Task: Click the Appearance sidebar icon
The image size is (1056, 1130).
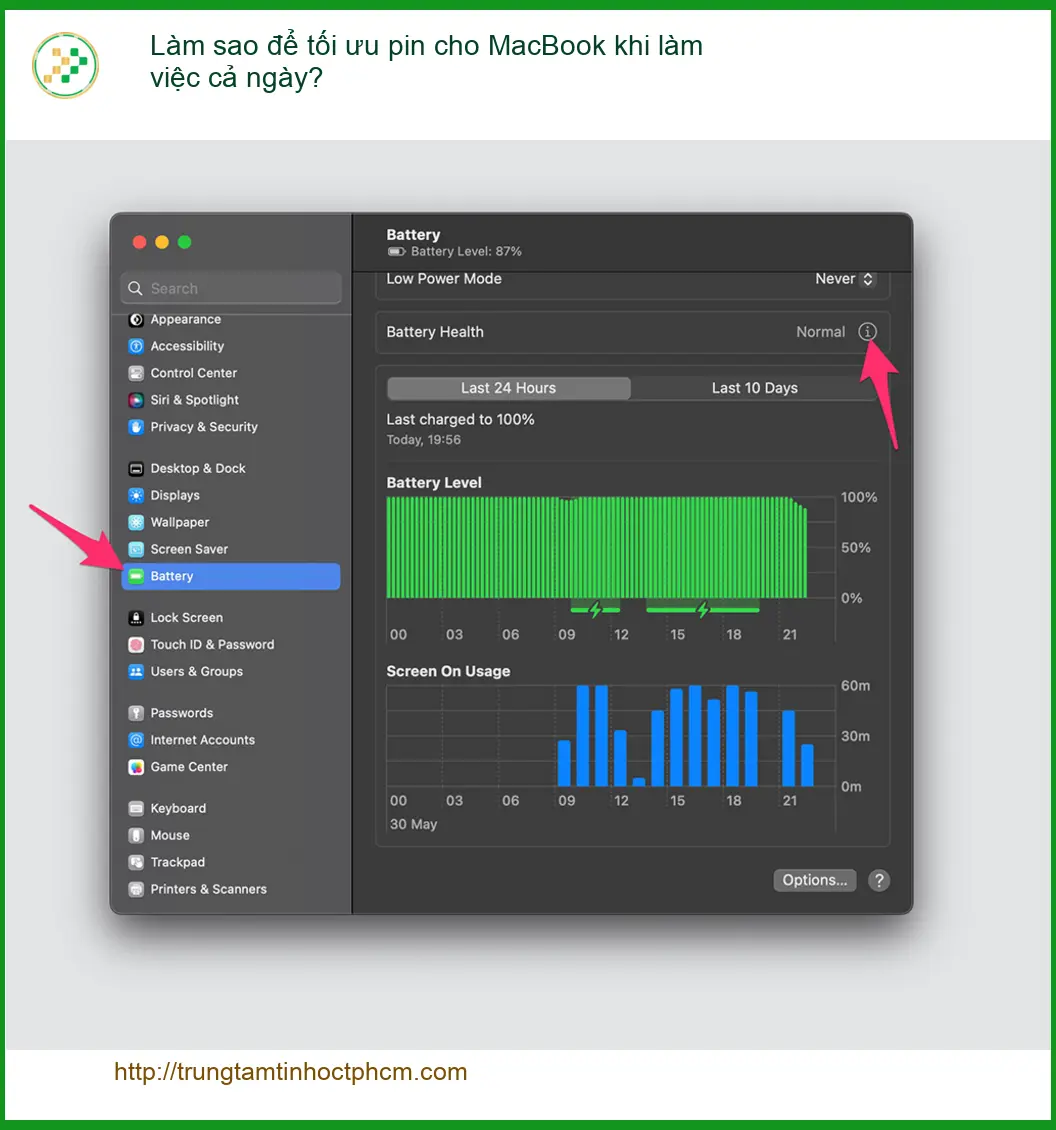Action: tap(136, 319)
